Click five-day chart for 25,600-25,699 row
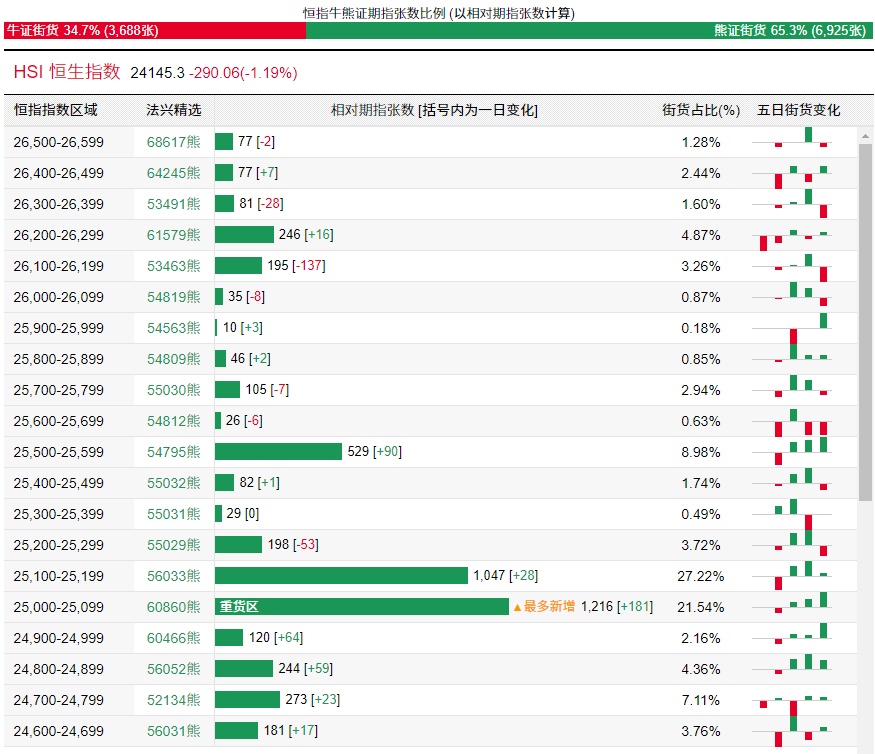This screenshot has height=754, width=875. click(x=792, y=422)
